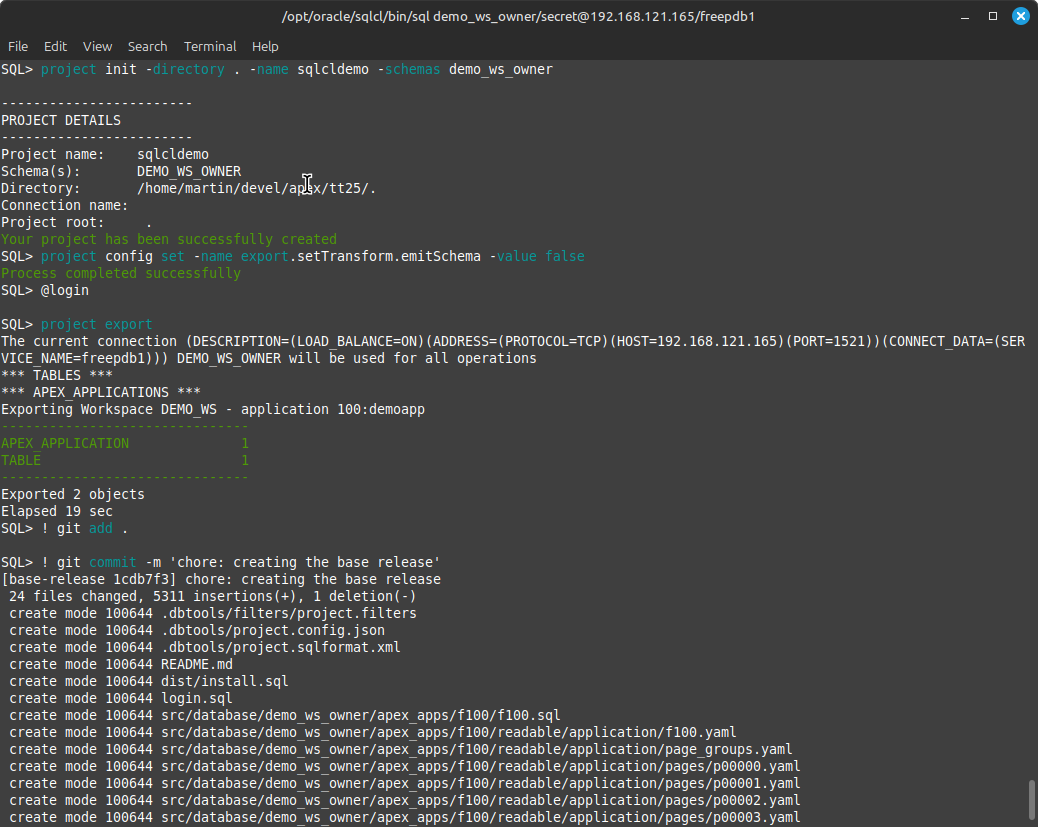Click the dist/install.sql line
The width and height of the screenshot is (1038, 827).
(x=224, y=681)
